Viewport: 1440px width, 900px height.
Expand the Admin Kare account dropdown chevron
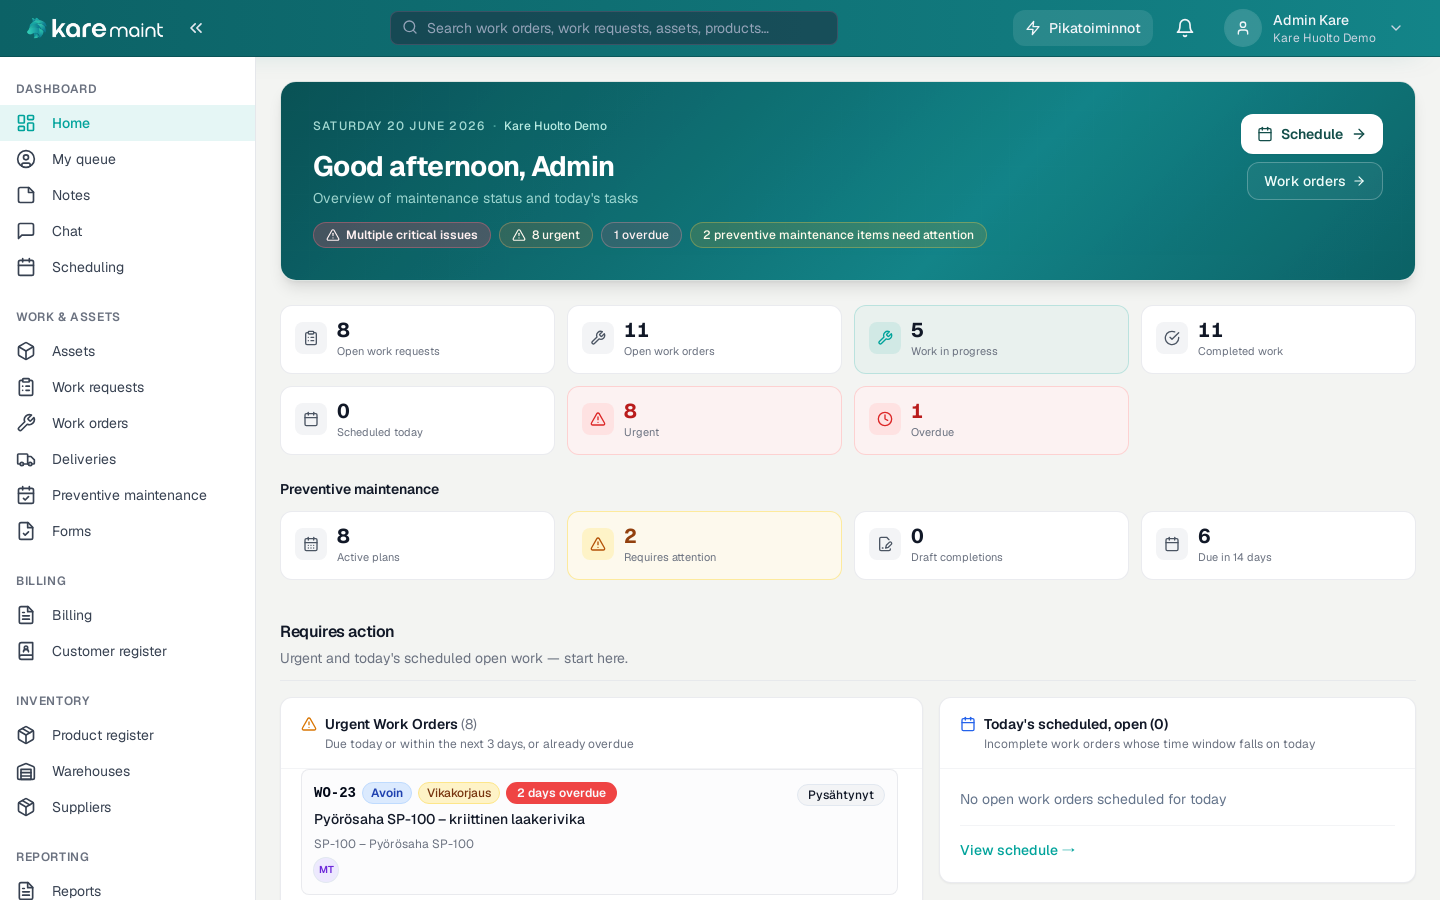coord(1396,28)
